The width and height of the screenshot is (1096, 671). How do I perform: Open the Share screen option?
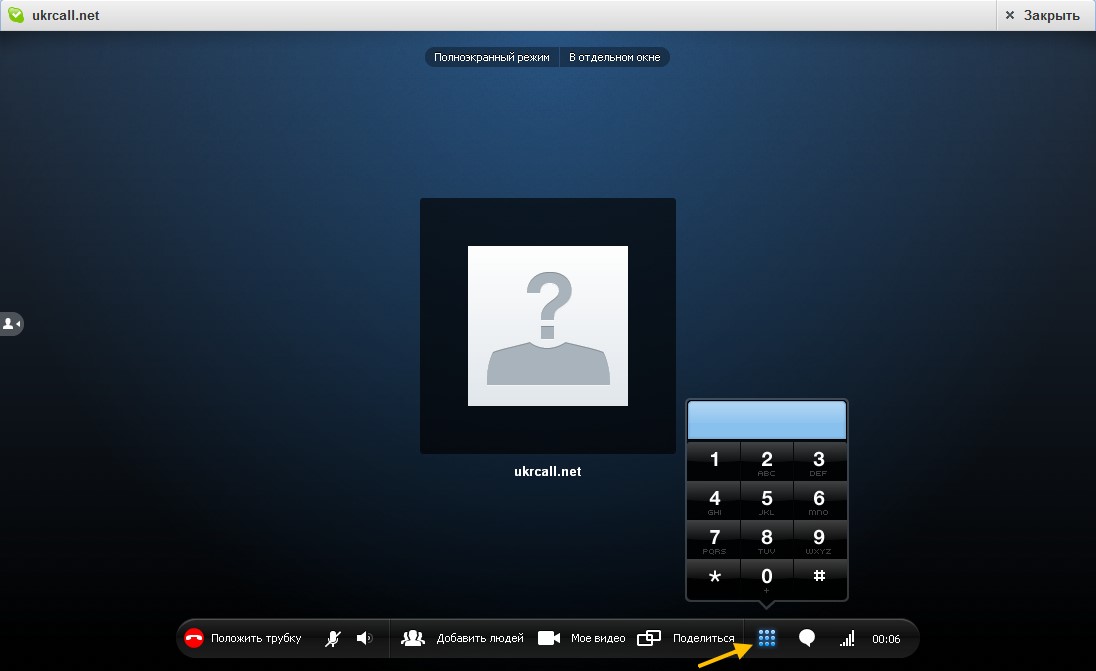[x=650, y=638]
